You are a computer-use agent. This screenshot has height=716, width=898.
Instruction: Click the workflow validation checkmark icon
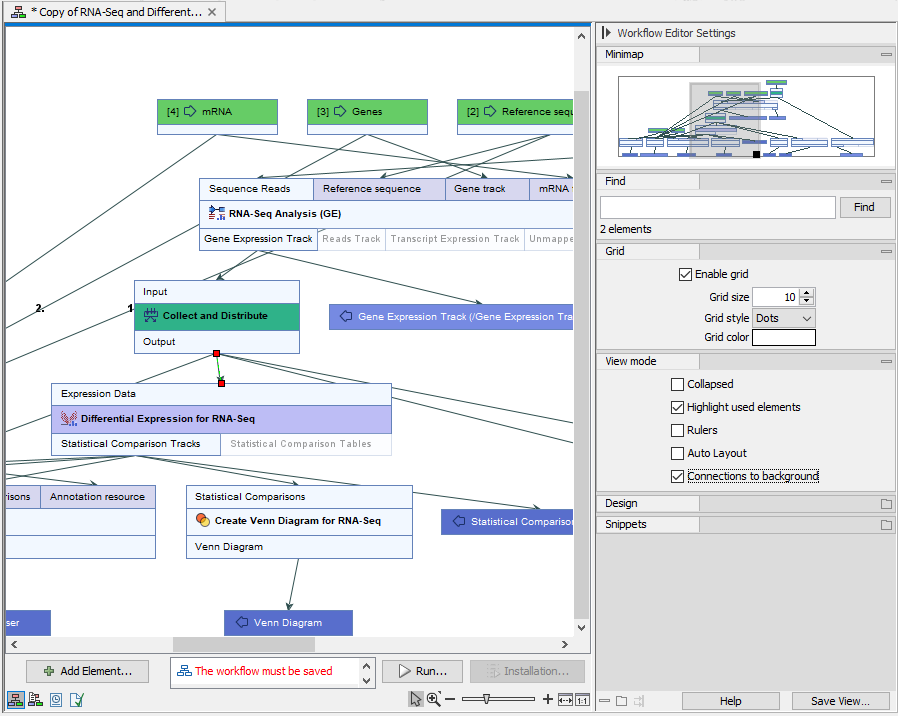(75, 699)
